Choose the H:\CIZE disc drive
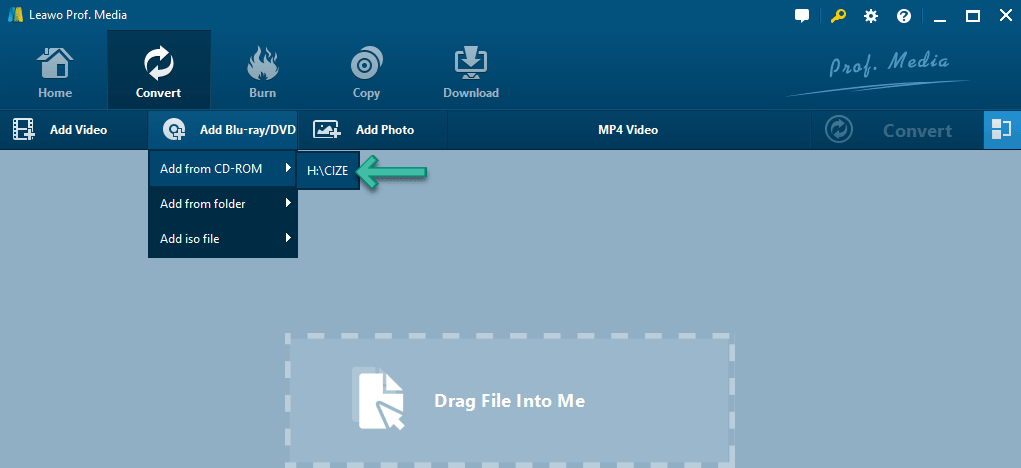The height and width of the screenshot is (468, 1021). 328,171
